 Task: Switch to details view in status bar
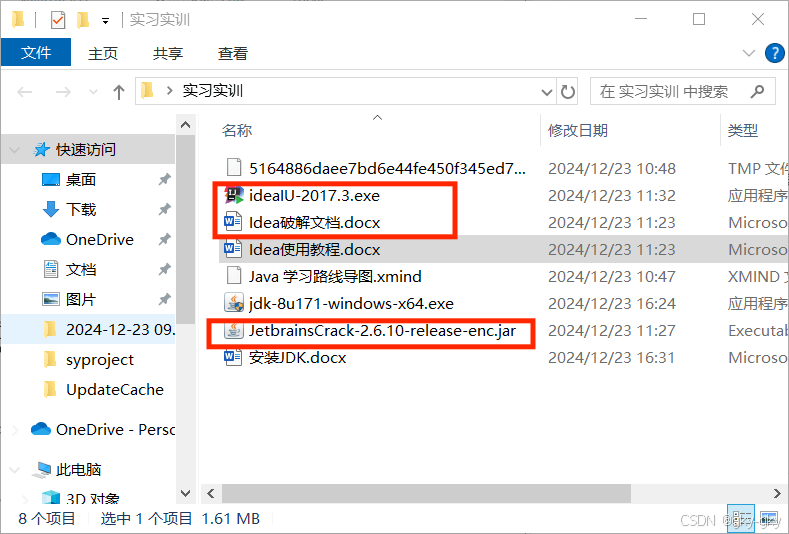[x=741, y=518]
